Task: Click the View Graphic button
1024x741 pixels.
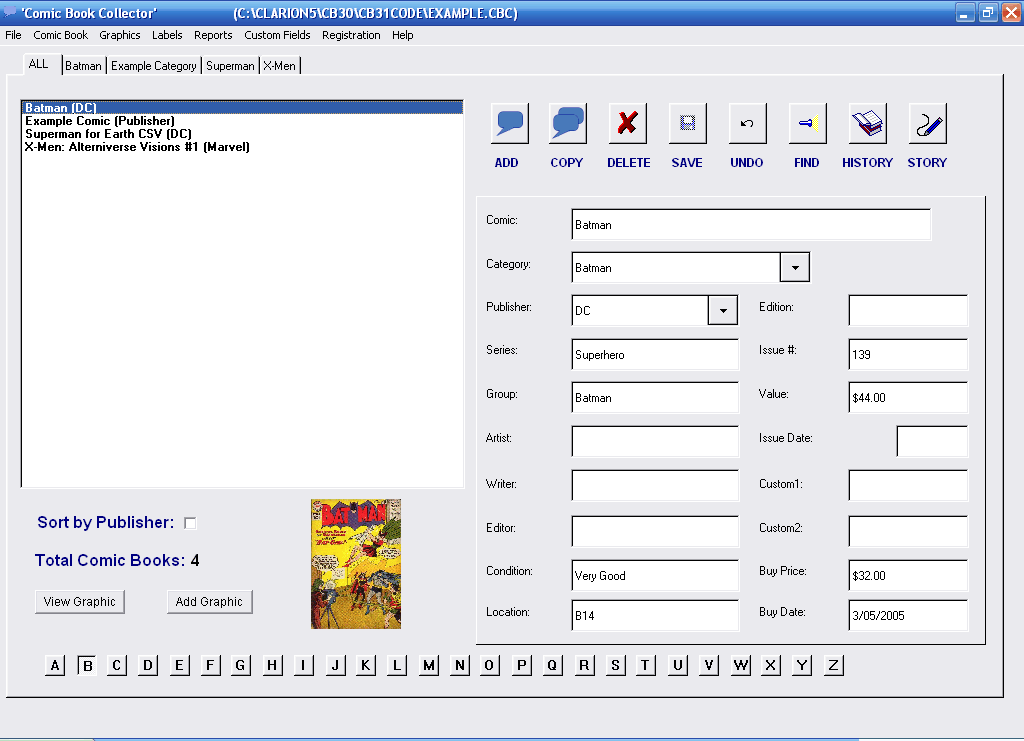Action: [80, 602]
